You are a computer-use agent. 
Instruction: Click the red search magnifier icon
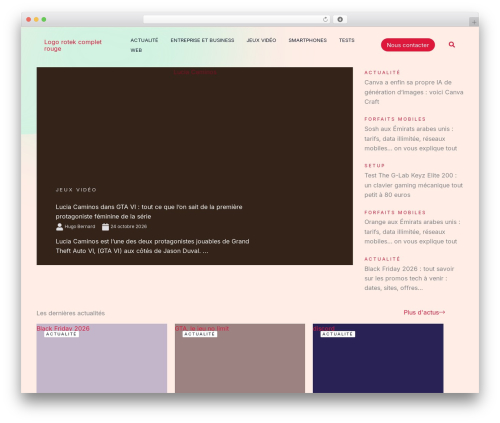tap(452, 45)
